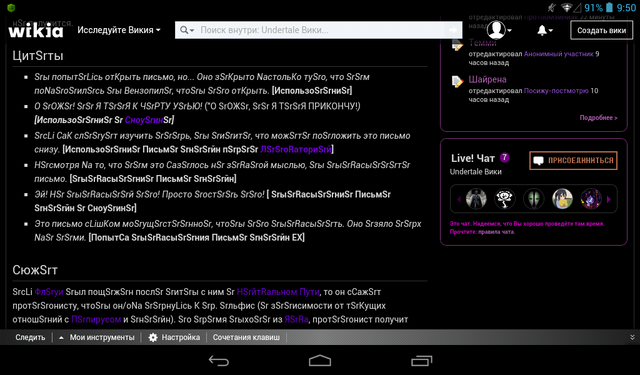640x375 pixels.
Task: Open Настройка with the gear icon
Action: pos(174,337)
